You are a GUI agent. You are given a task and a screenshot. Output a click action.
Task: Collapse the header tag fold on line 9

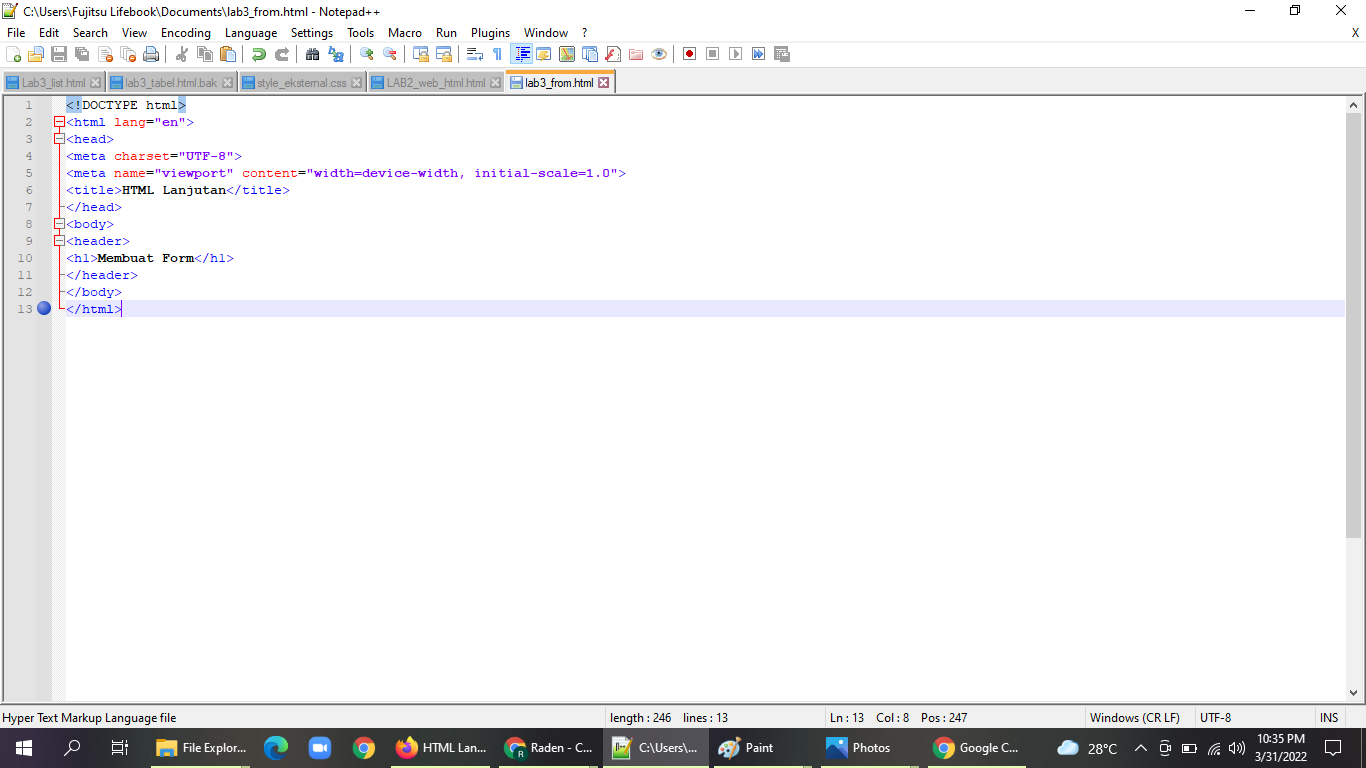click(59, 241)
